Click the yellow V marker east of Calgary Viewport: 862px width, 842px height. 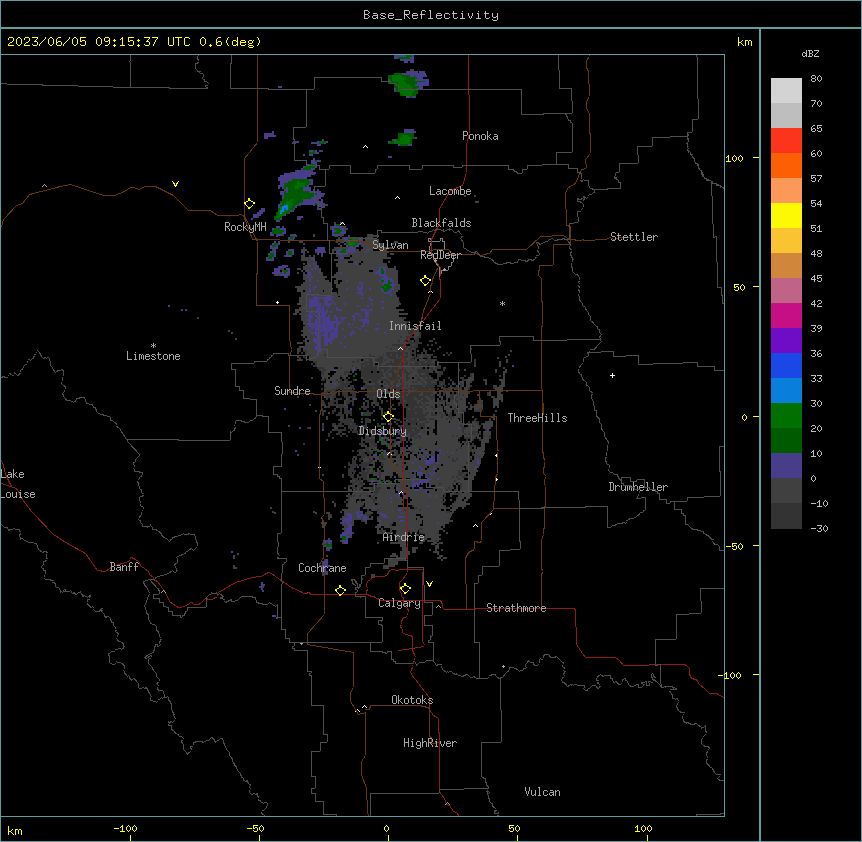429,584
